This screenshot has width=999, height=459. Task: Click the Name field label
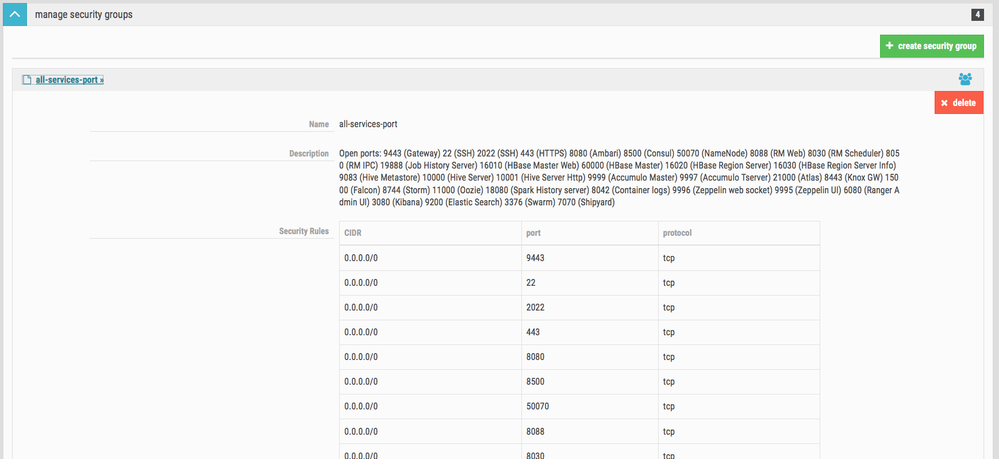(319, 124)
